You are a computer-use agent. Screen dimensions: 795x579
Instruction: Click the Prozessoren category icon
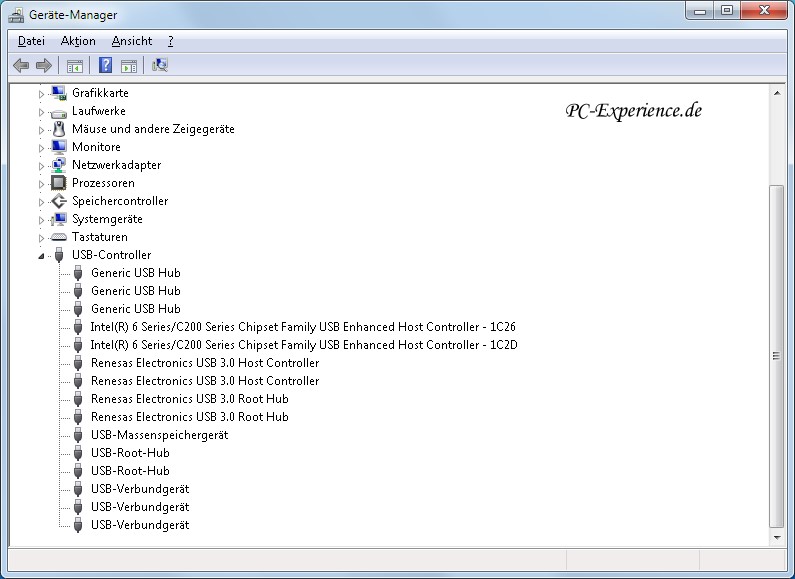58,183
